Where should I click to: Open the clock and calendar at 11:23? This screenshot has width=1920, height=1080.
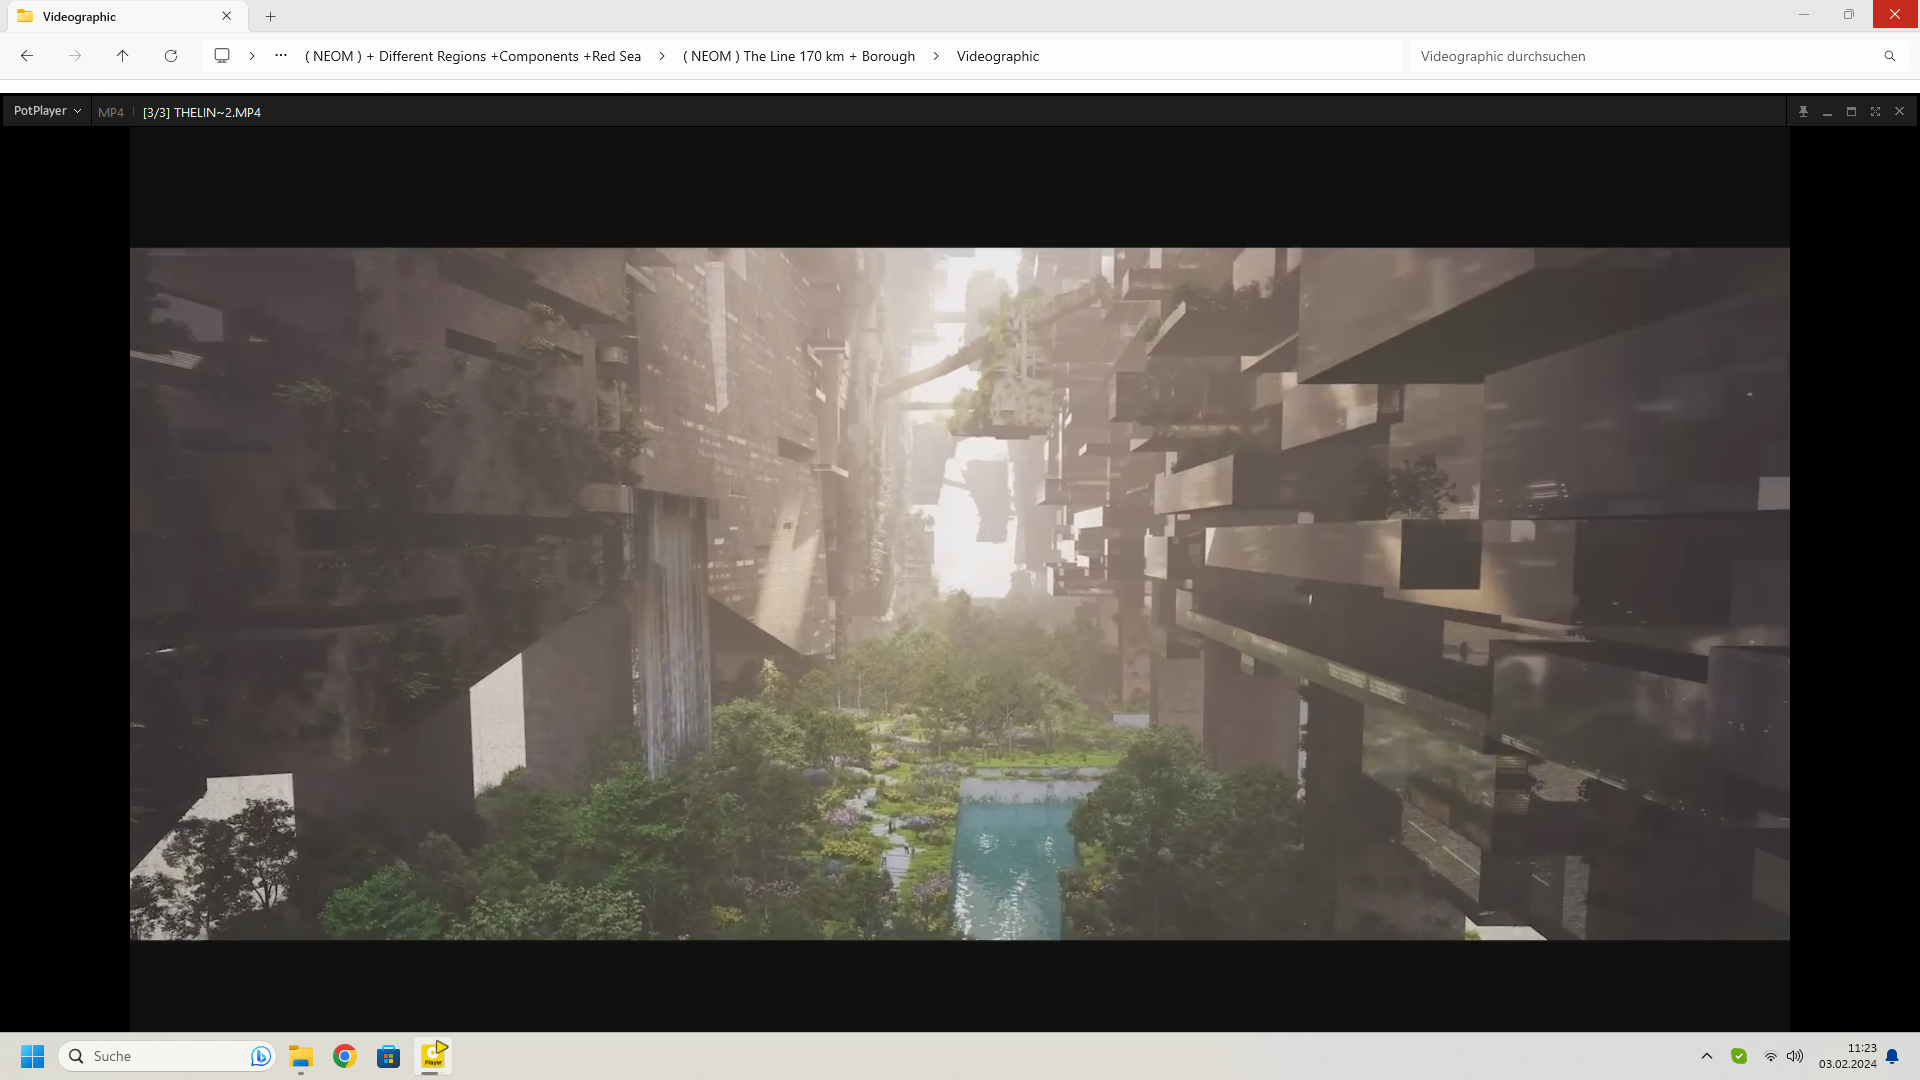click(1847, 1056)
